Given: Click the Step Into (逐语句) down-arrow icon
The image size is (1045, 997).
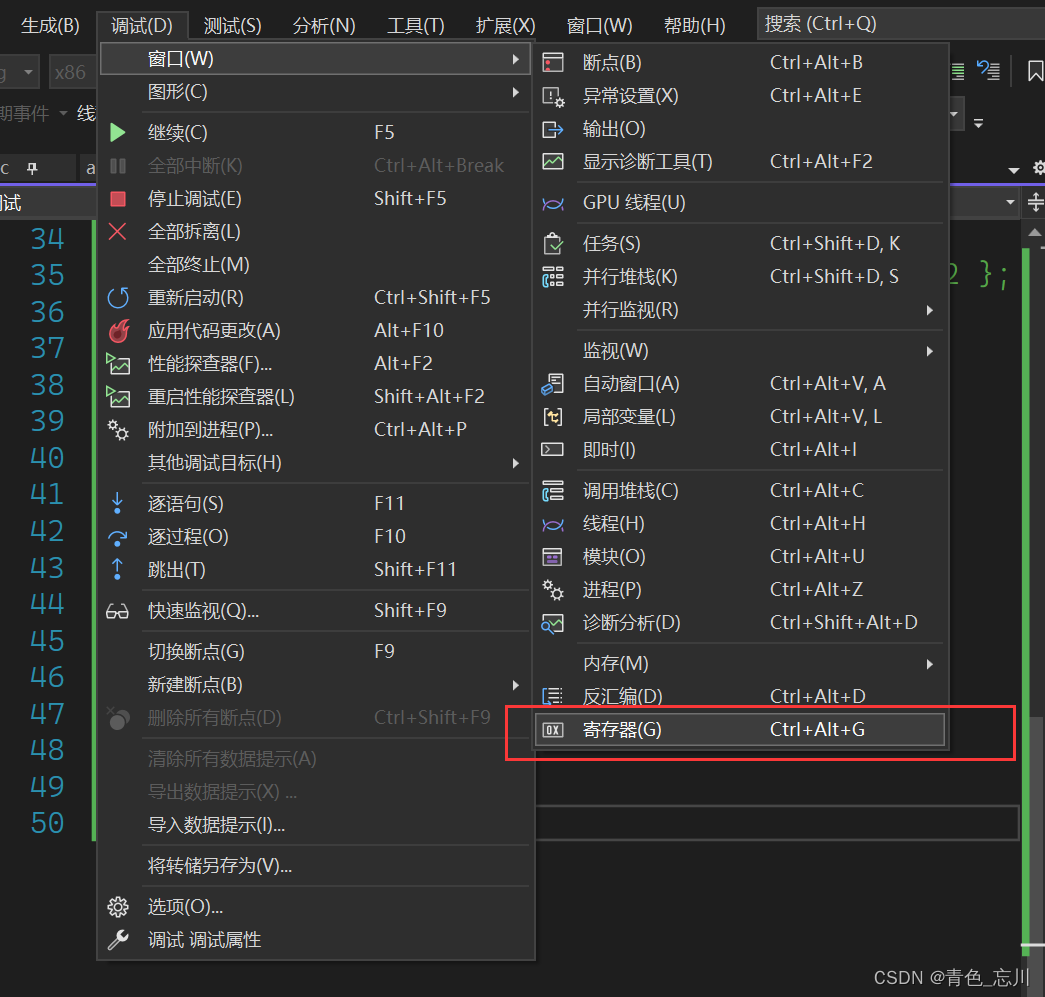Looking at the screenshot, I should pyautogui.click(x=117, y=503).
